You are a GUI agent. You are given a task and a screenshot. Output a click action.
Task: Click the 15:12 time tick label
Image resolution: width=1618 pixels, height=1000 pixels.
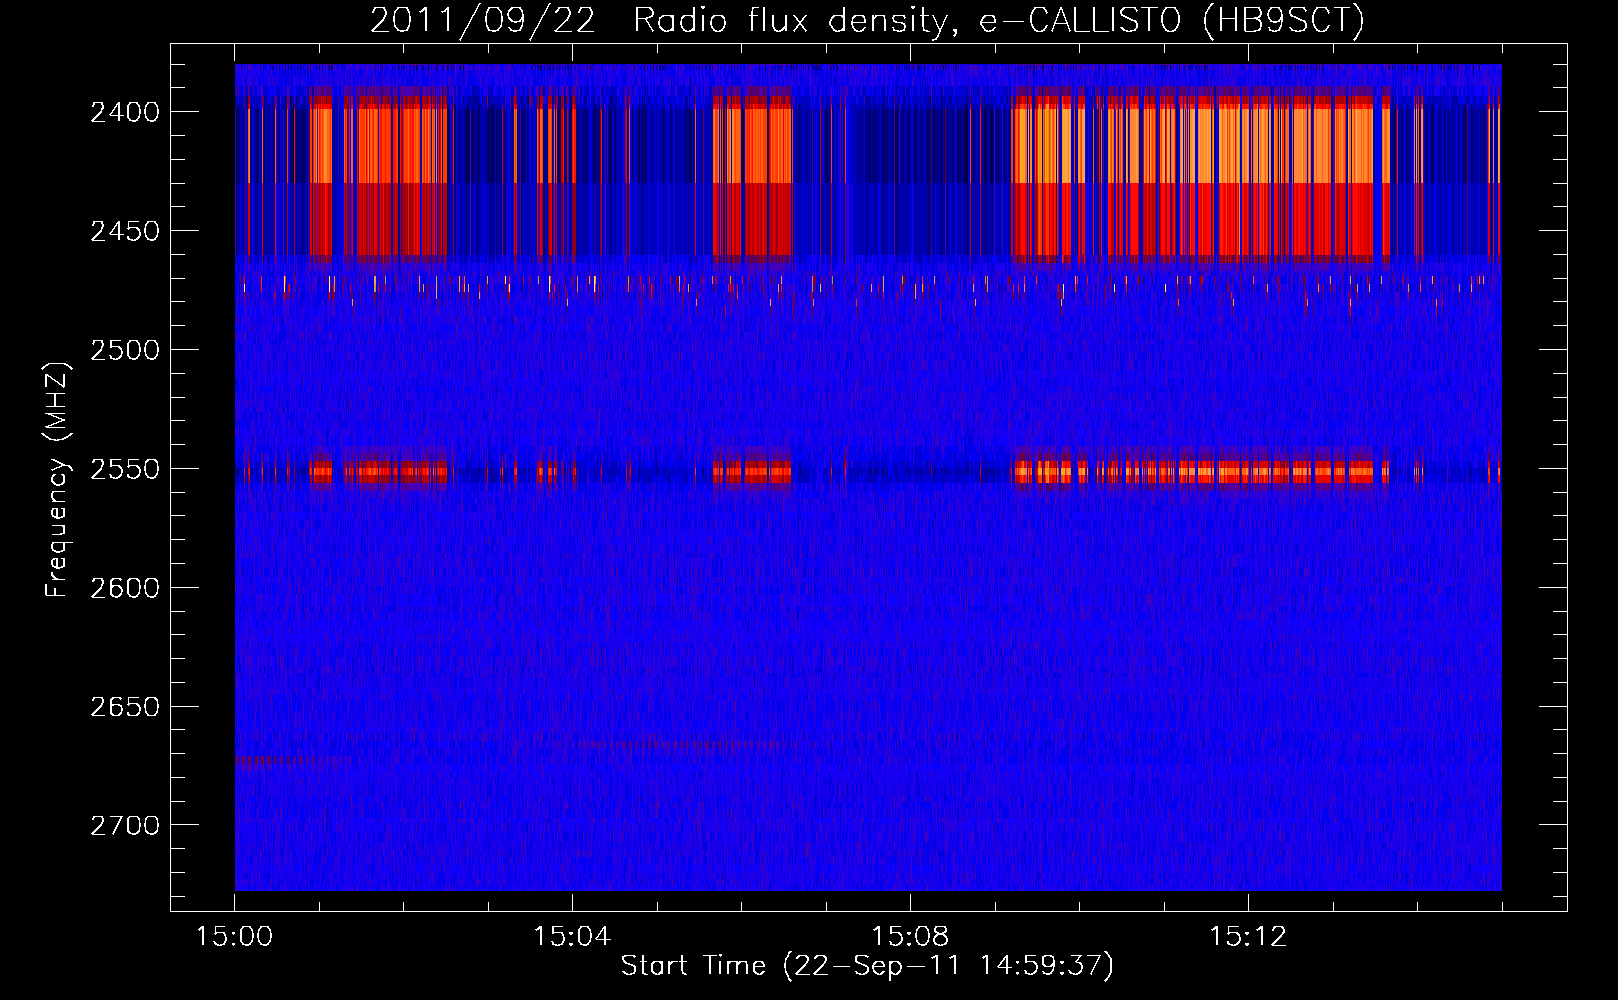point(1248,937)
